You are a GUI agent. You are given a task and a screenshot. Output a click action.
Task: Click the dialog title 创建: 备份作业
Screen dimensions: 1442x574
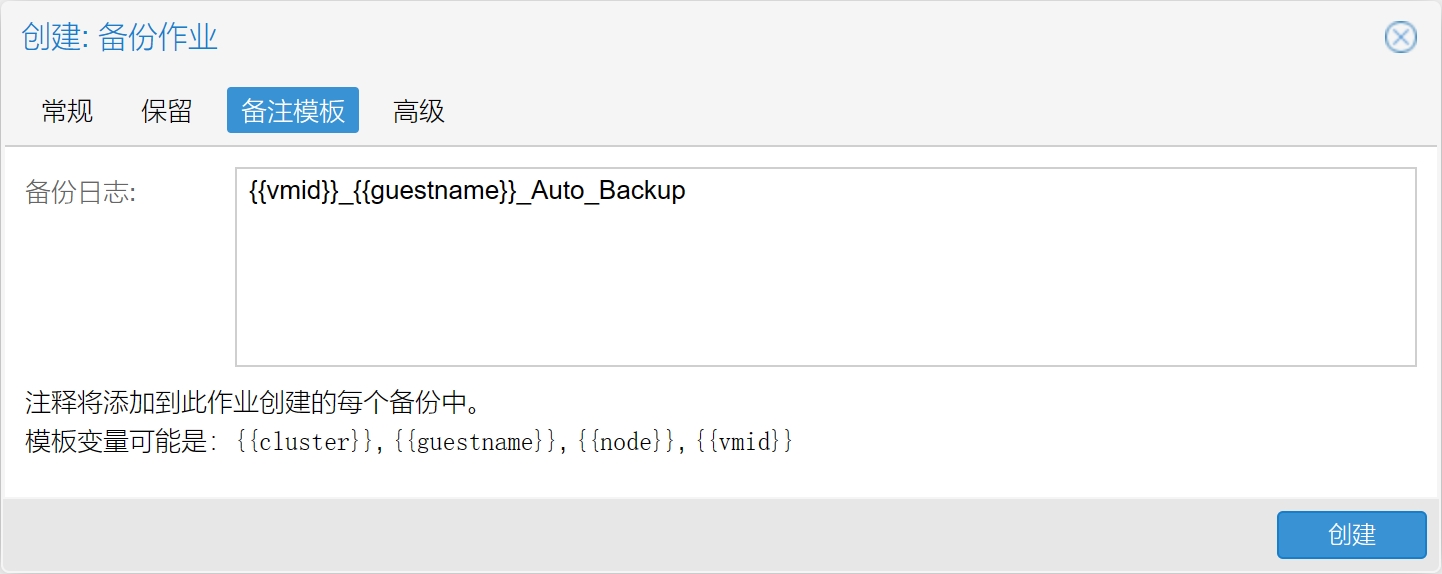tap(119, 38)
